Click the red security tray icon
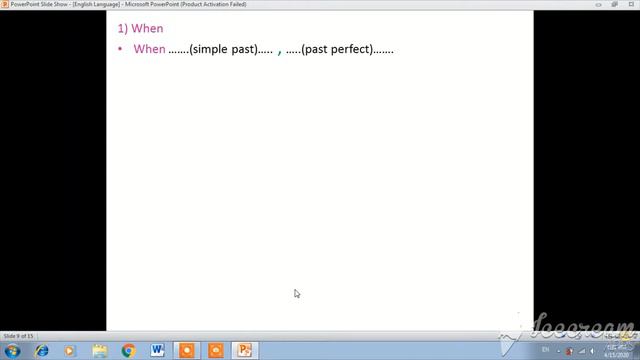The height and width of the screenshot is (360, 640). click(x=569, y=351)
